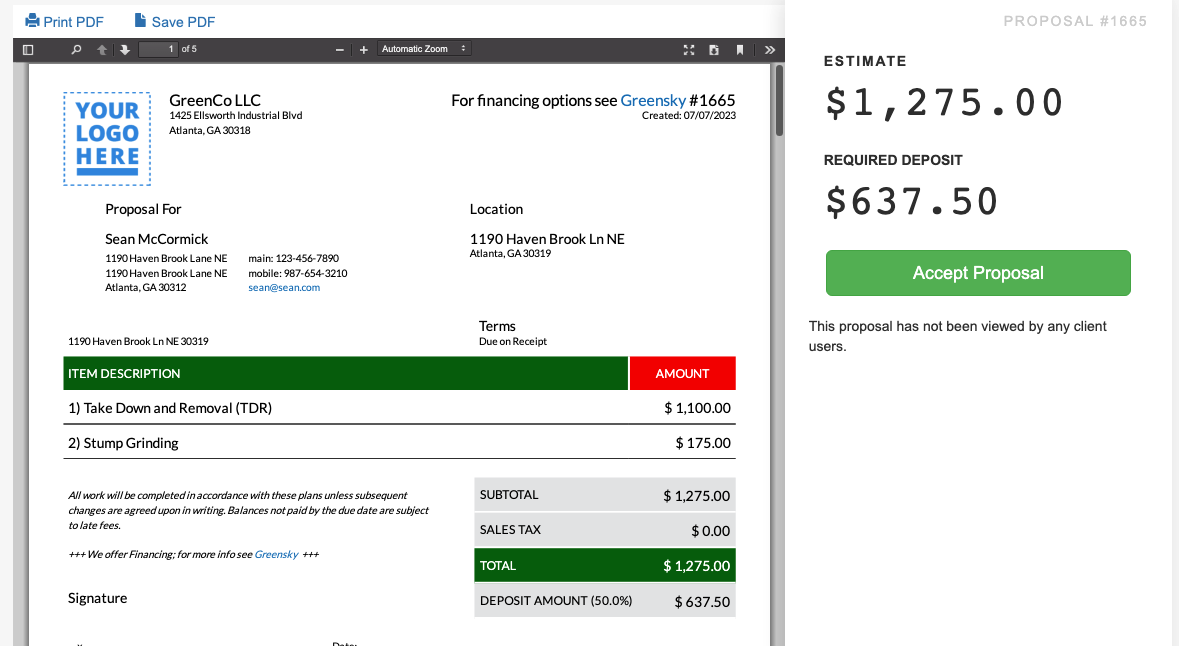Click the bookmark current view icon
The height and width of the screenshot is (646, 1179).
click(740, 49)
